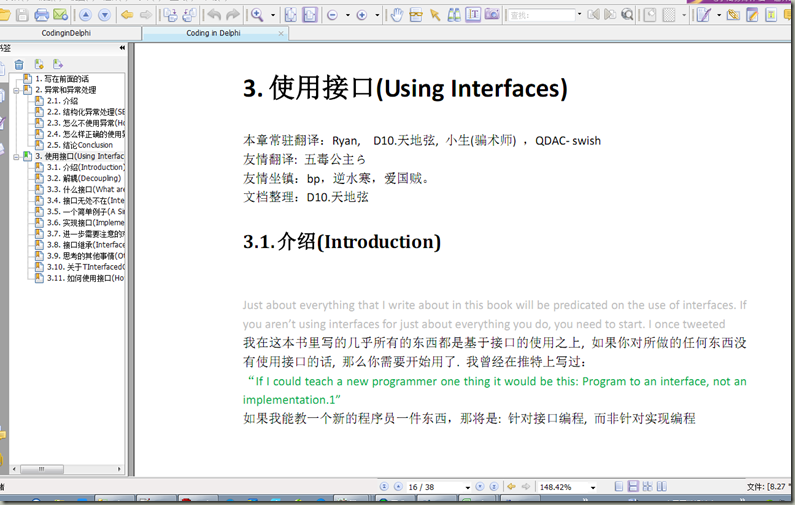
Task: Open the page number dropdown arrow
Action: coord(467,488)
